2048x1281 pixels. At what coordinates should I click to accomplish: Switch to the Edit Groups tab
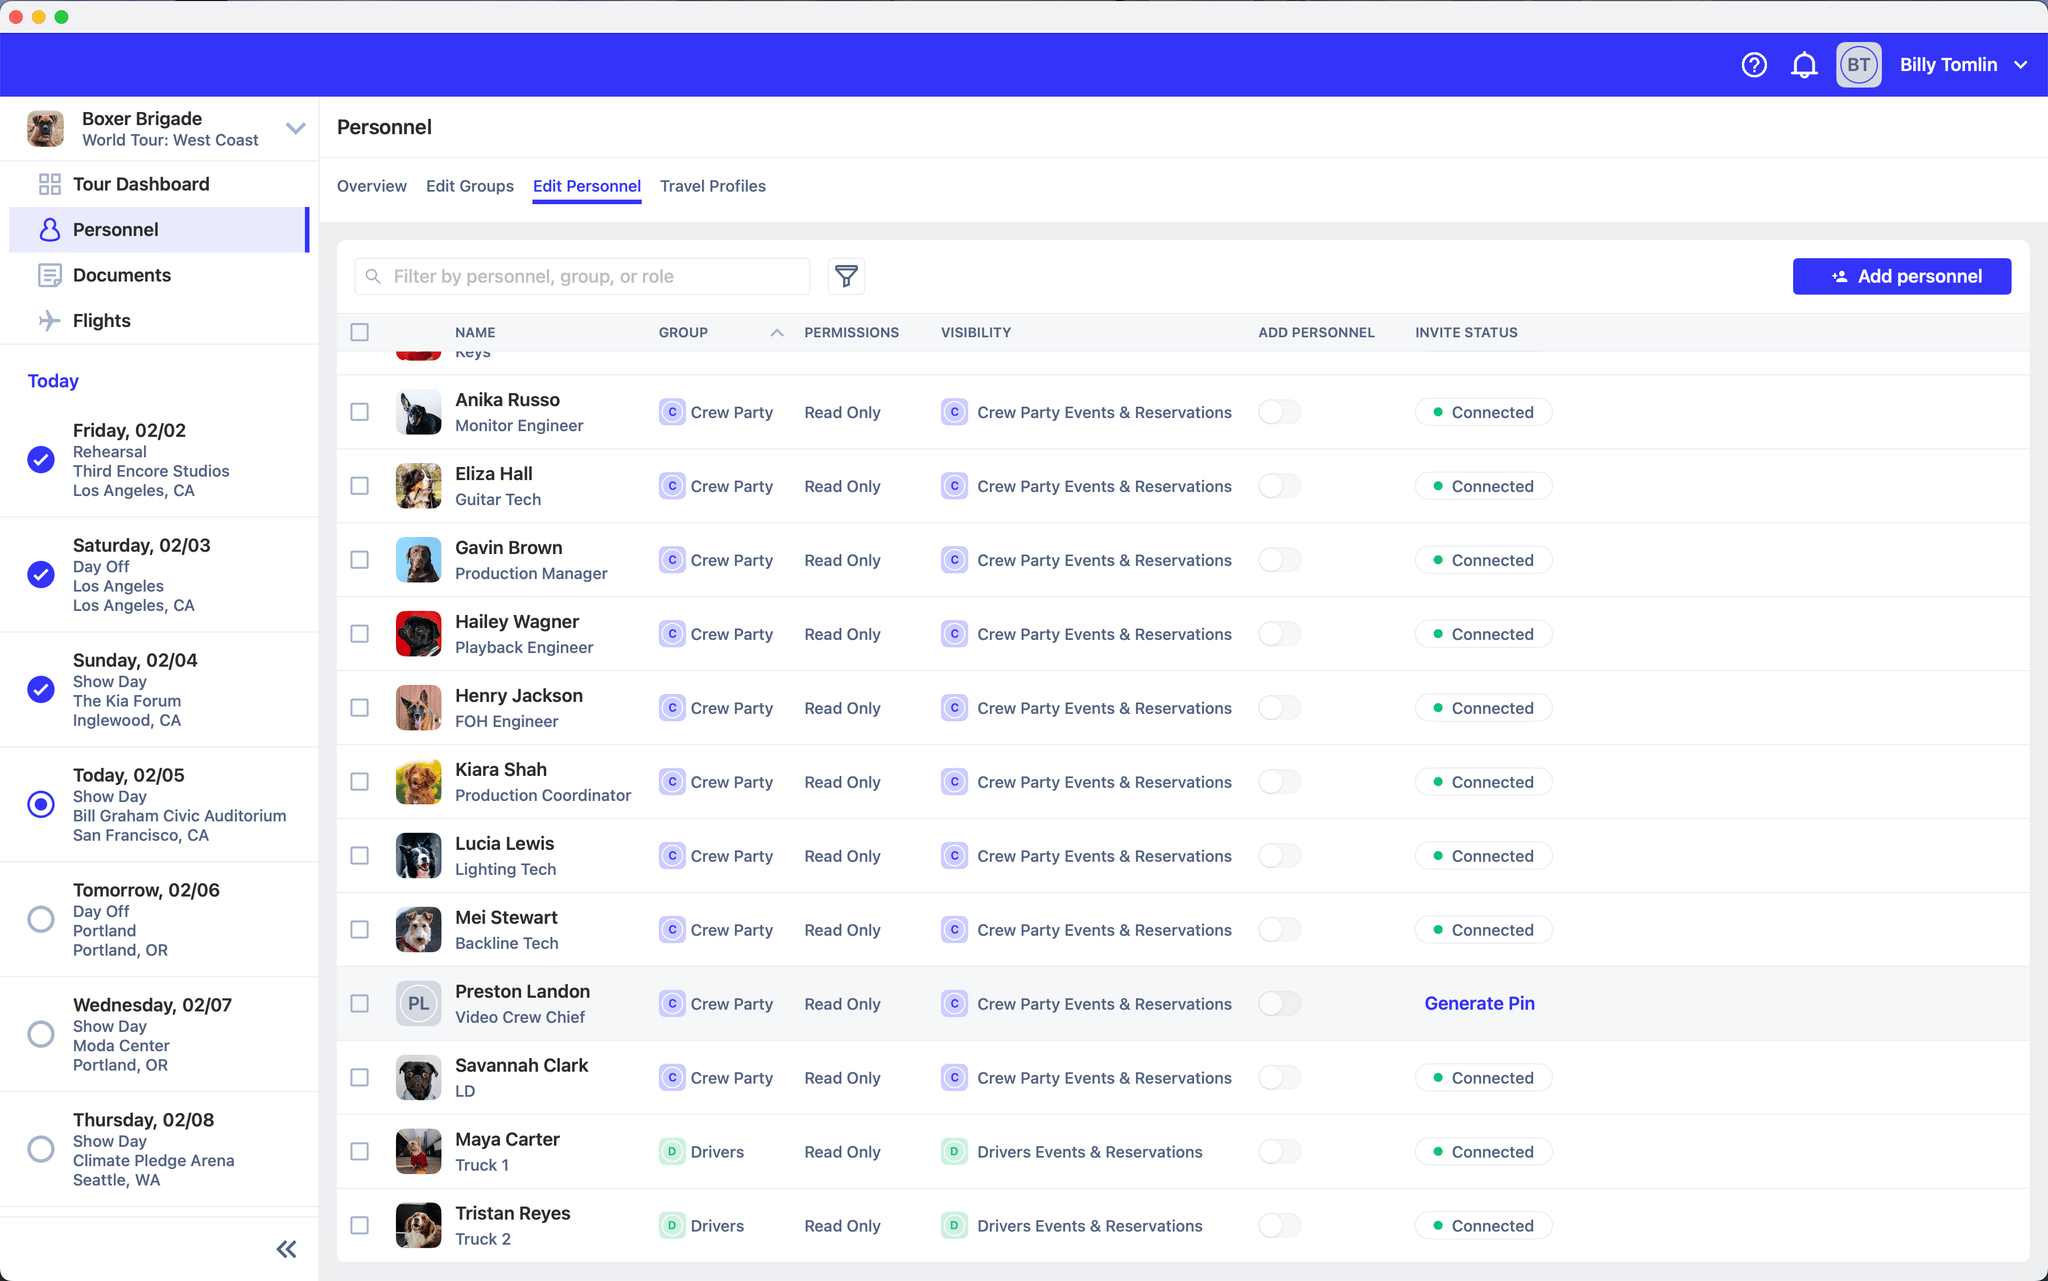[x=470, y=186]
